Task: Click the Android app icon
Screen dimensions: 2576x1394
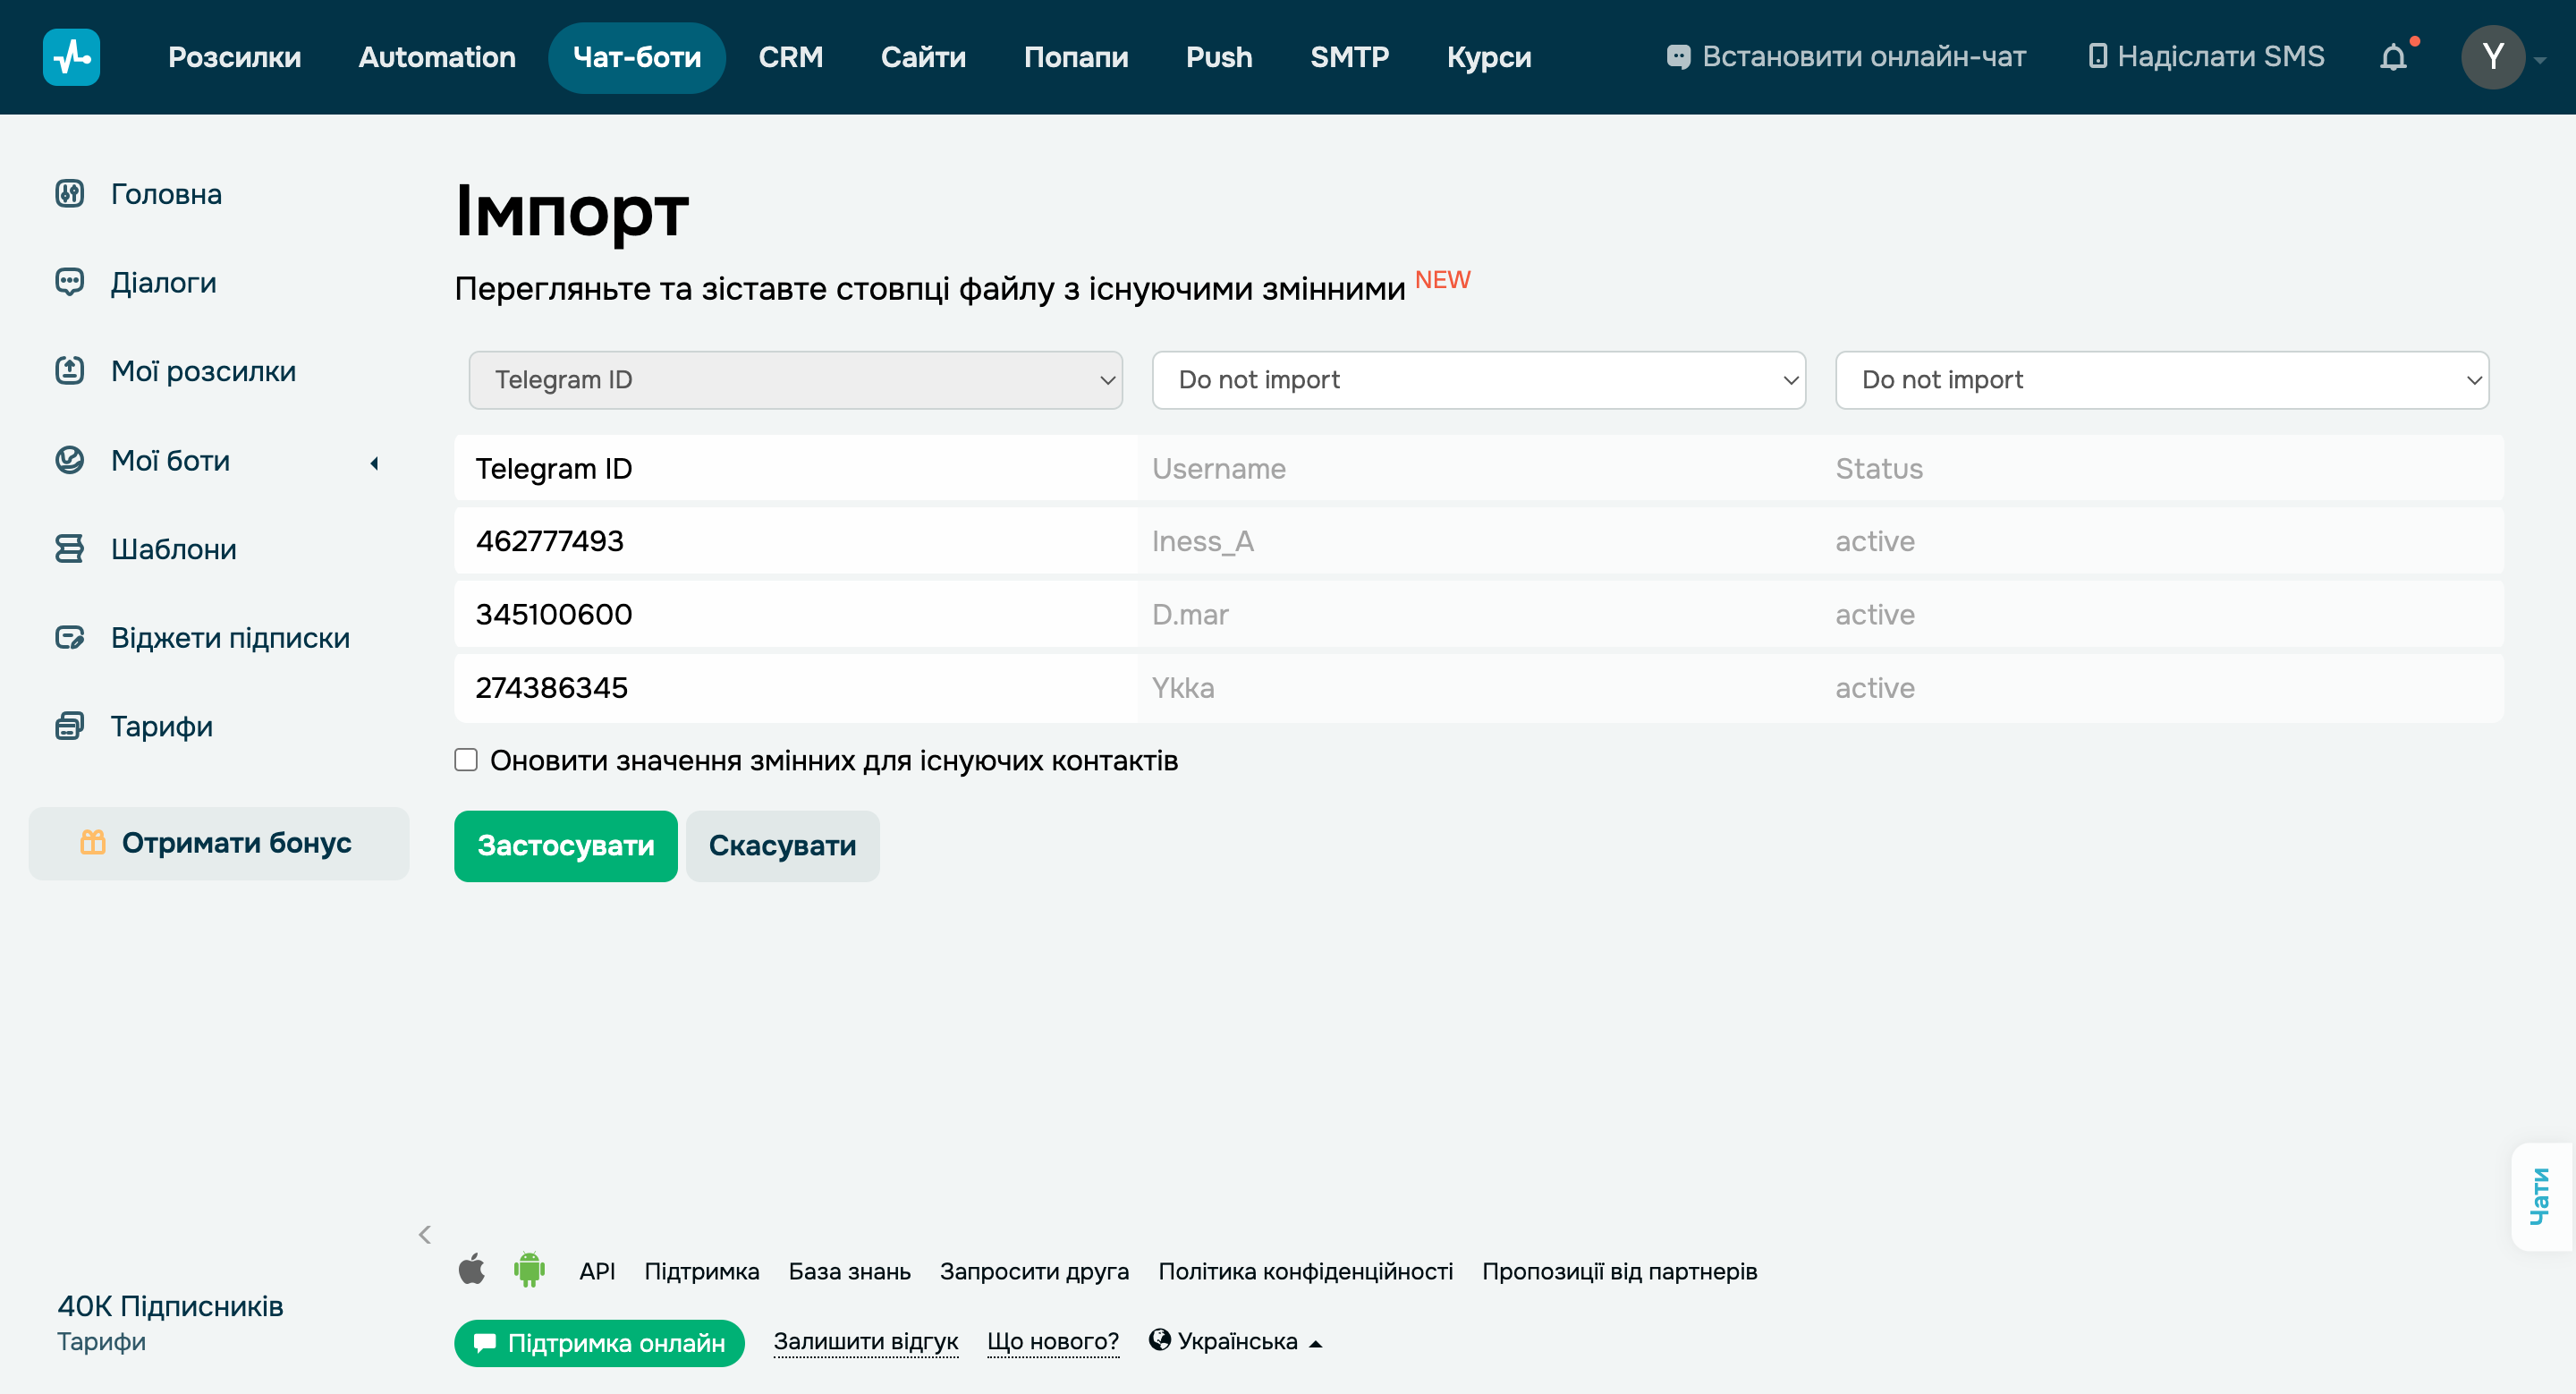Action: (x=529, y=1270)
